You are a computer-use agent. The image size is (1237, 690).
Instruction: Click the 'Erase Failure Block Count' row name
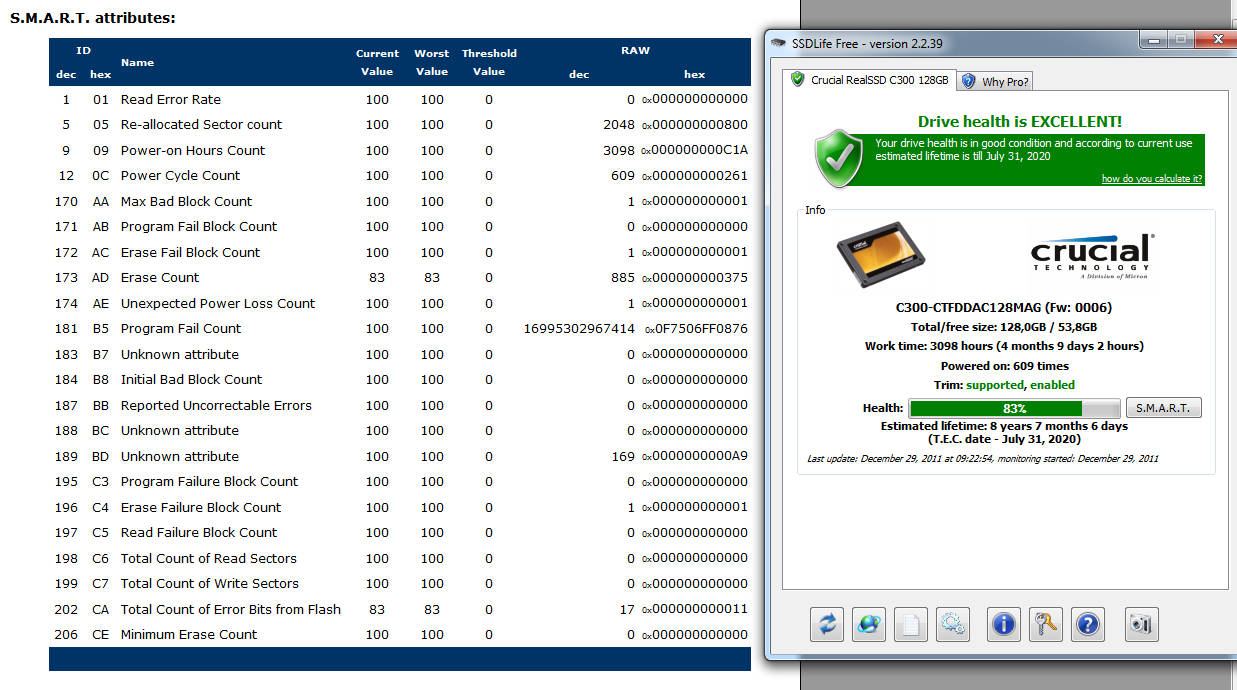click(x=201, y=507)
